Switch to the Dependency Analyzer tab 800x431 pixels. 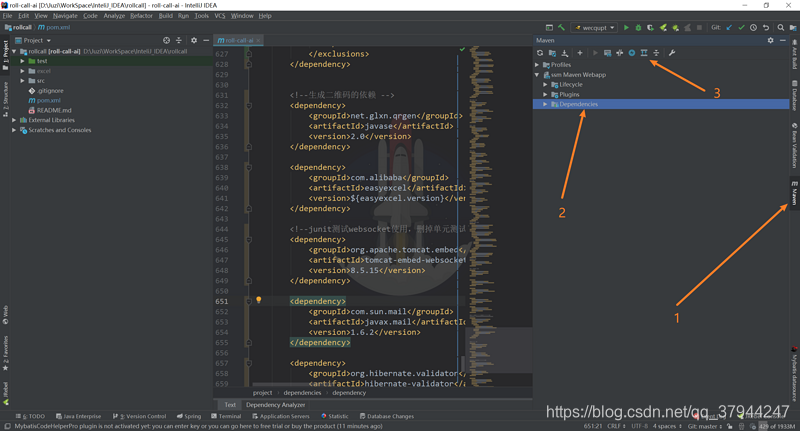(276, 405)
